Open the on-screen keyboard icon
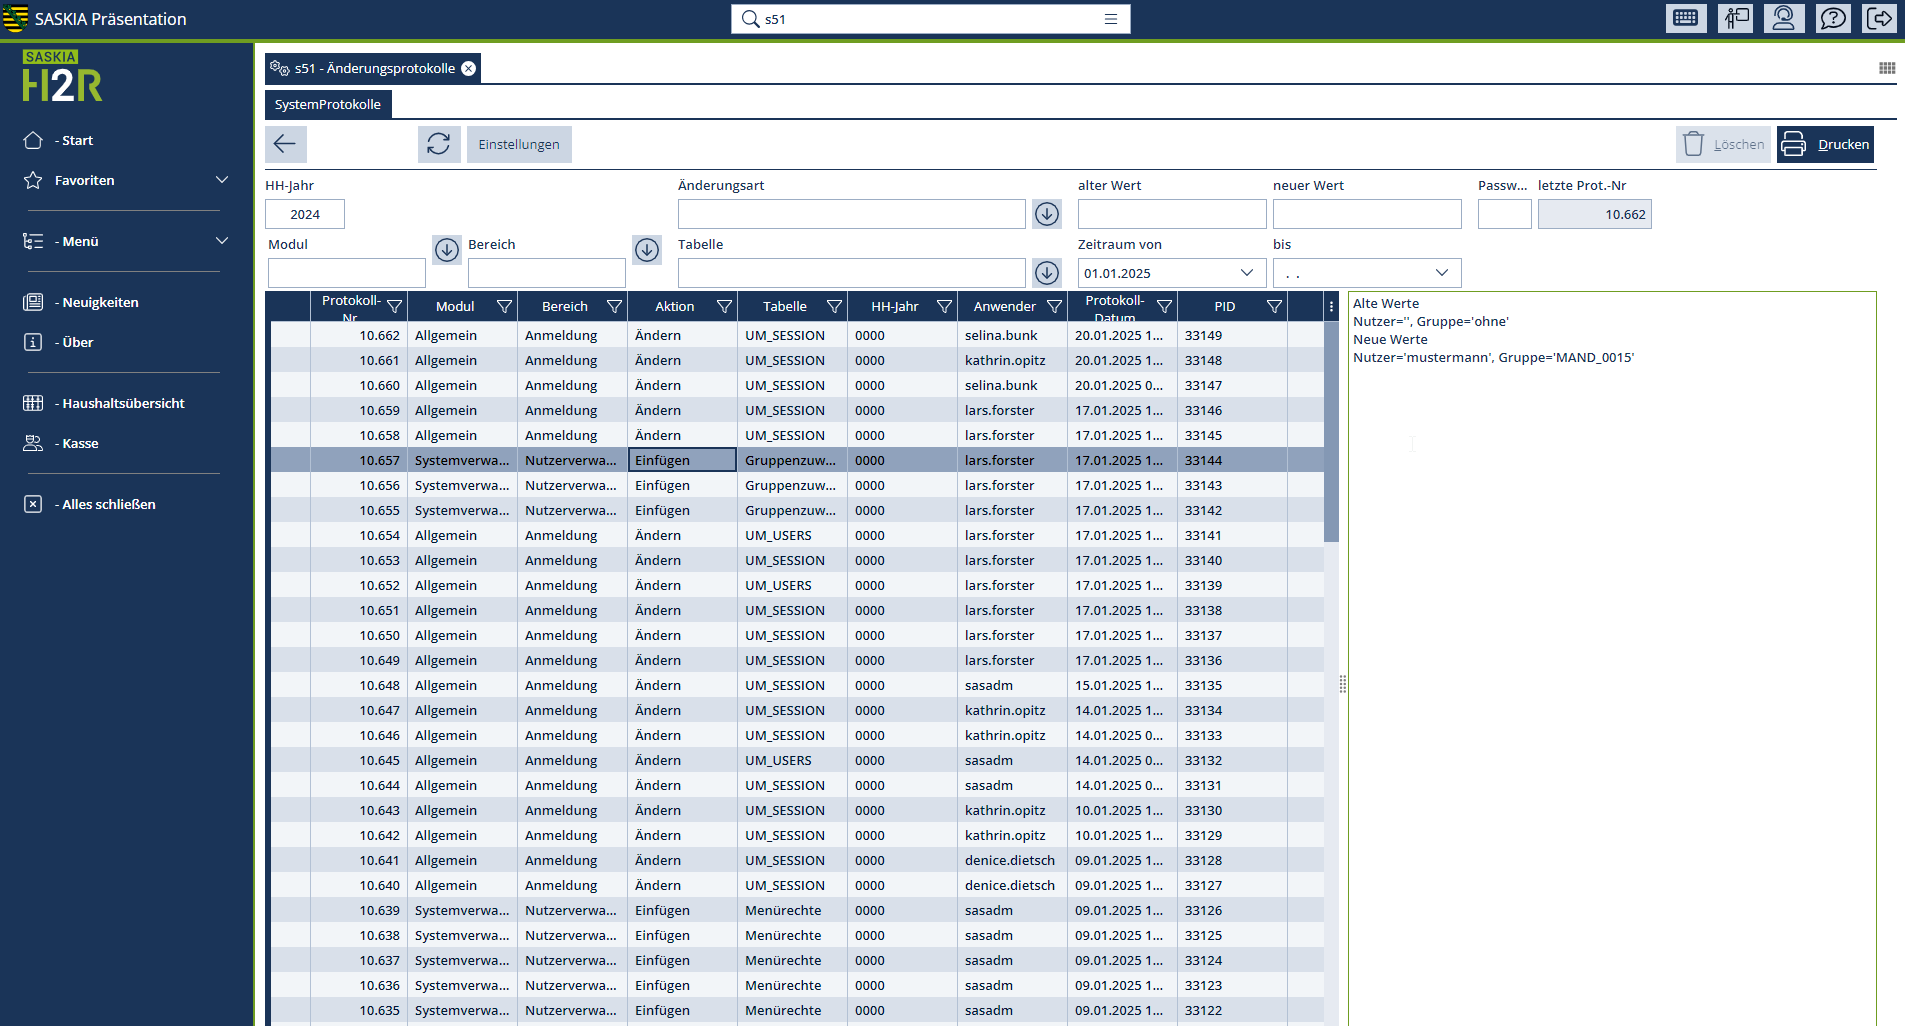The width and height of the screenshot is (1905, 1026). 1686,18
